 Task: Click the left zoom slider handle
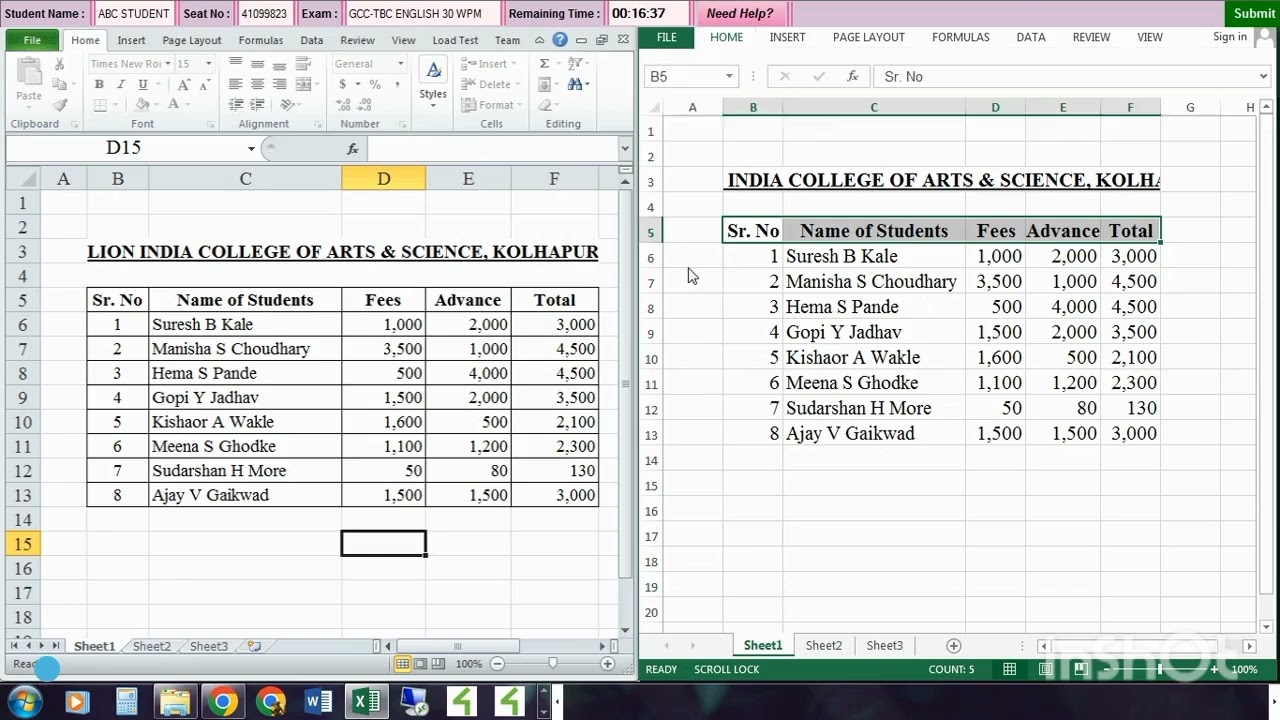[552, 664]
